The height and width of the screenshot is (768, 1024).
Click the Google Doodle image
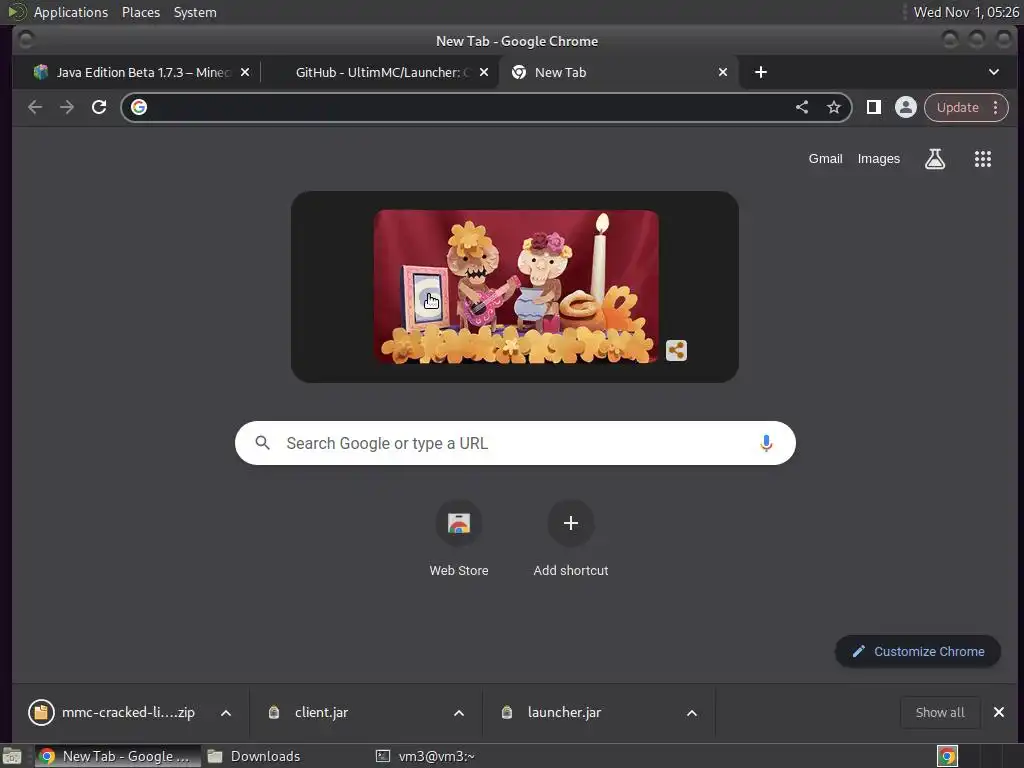coord(515,286)
